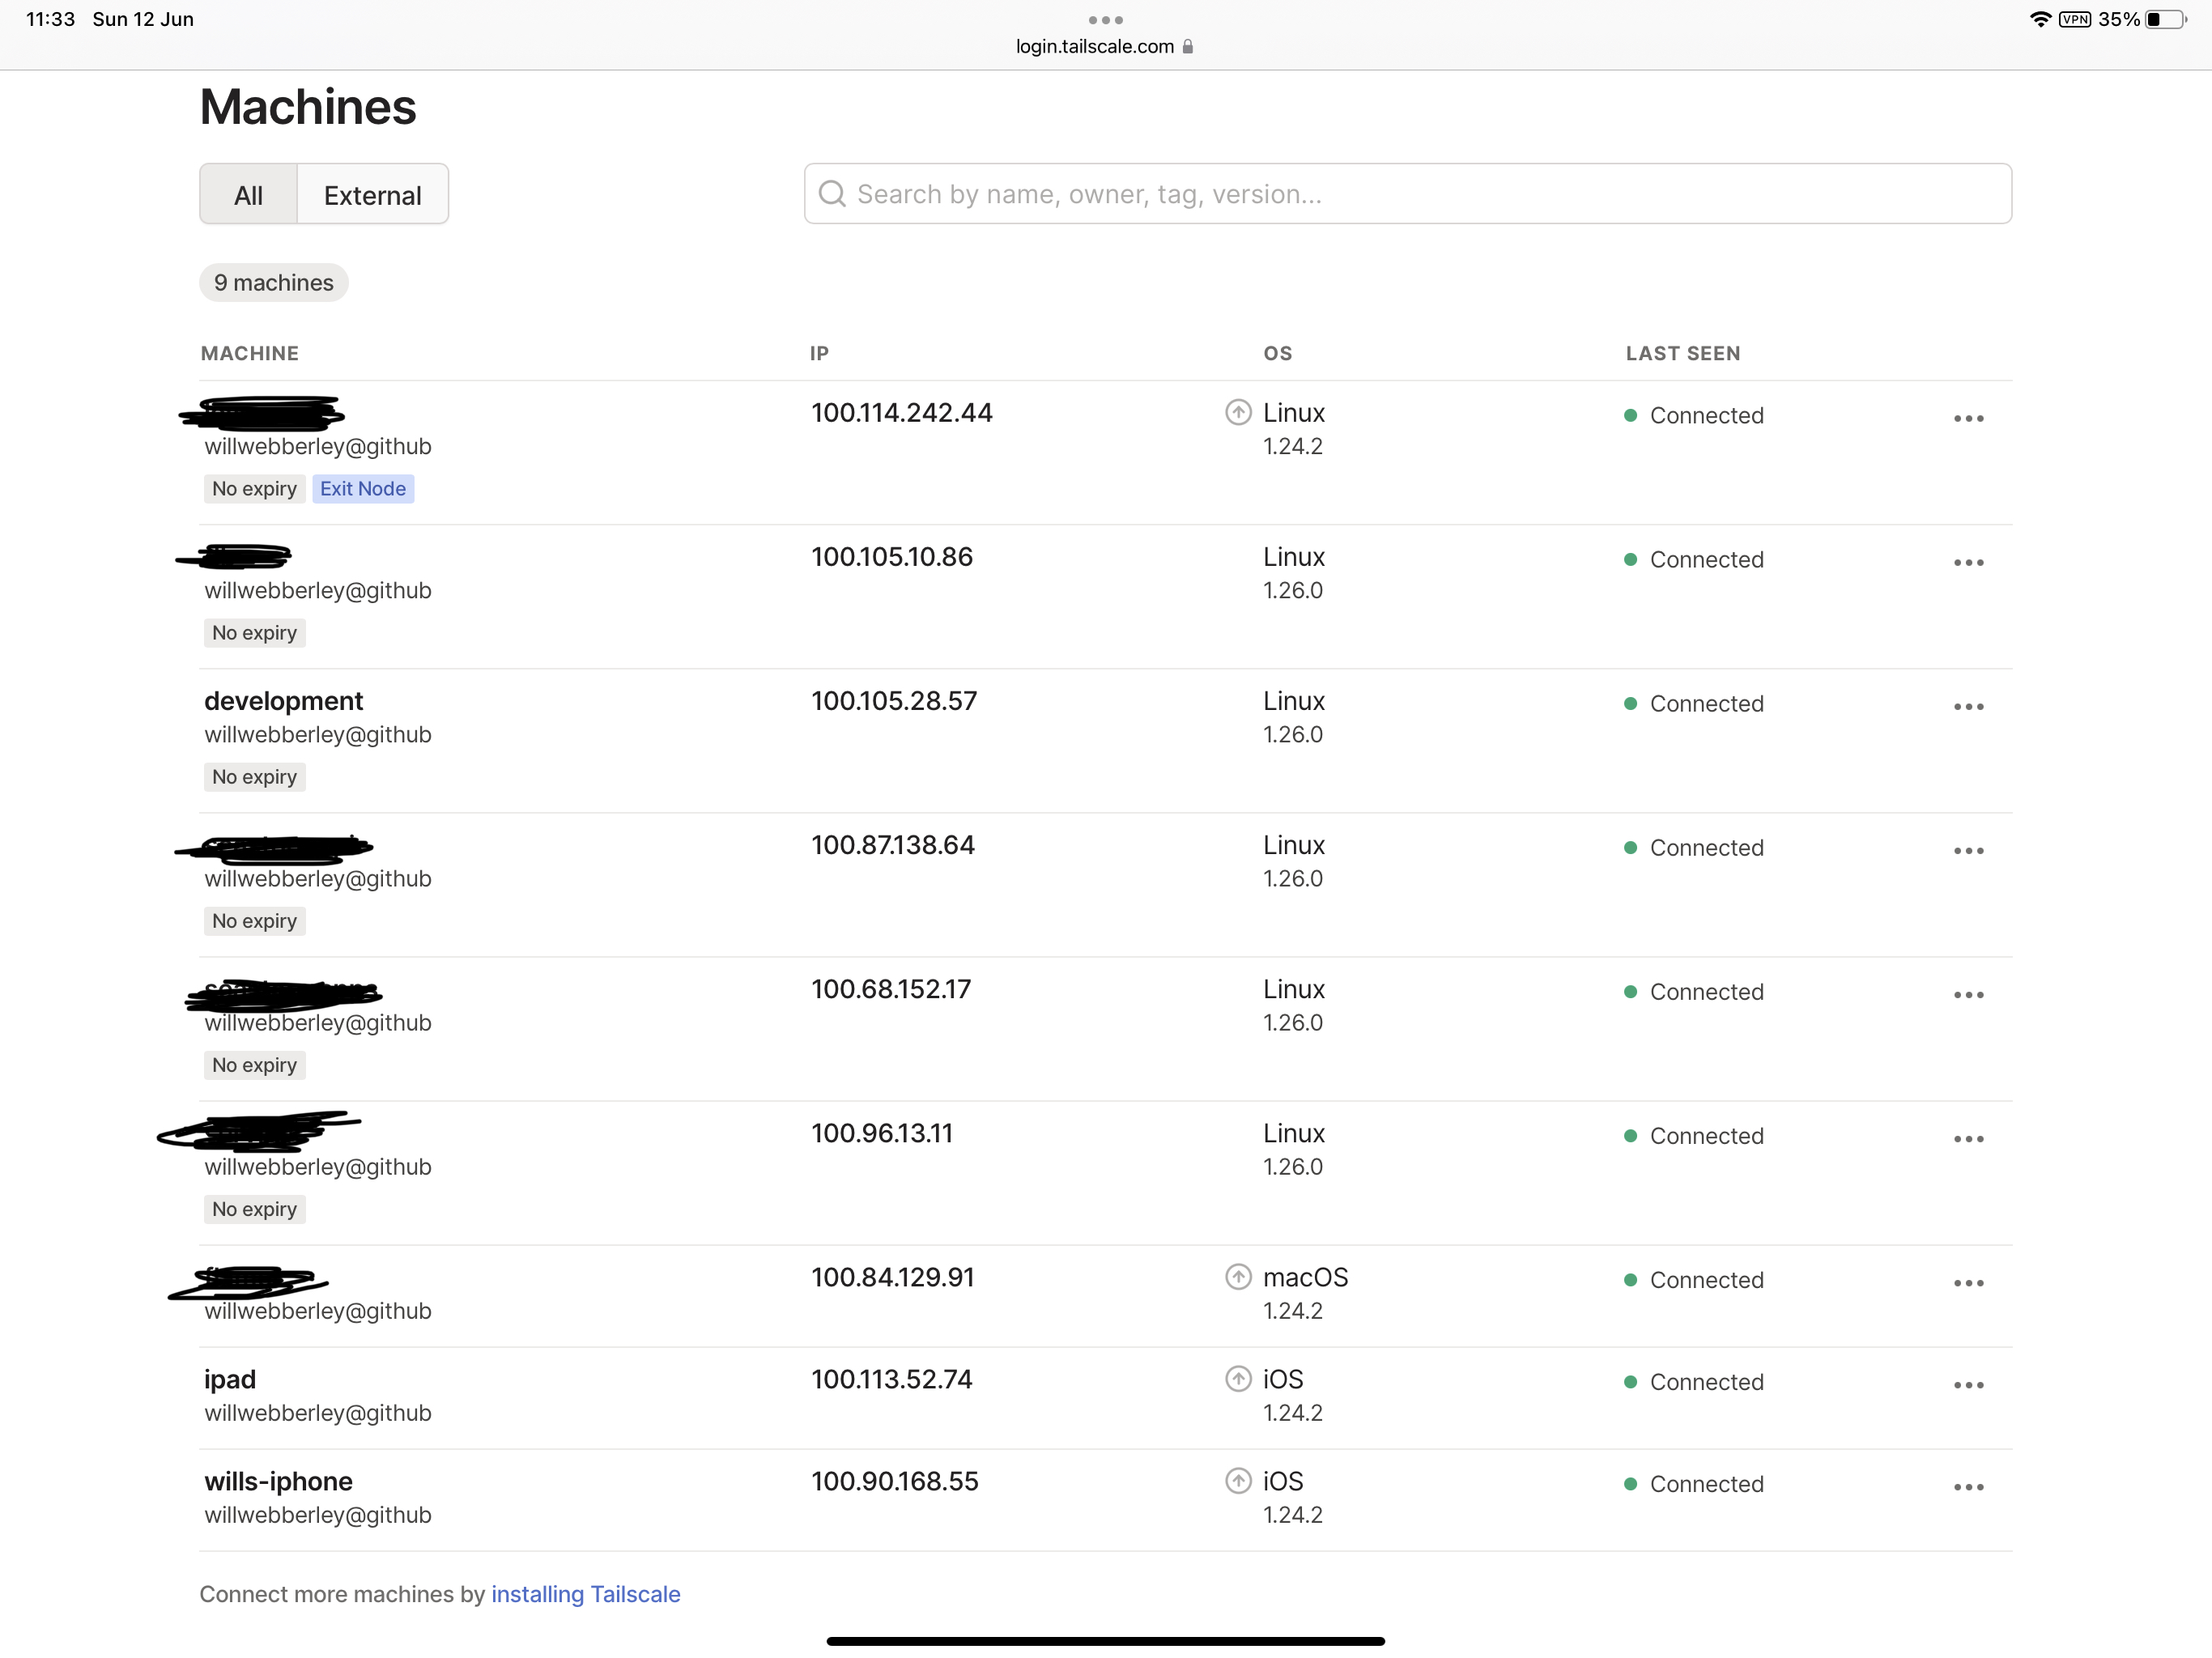2212x1658 pixels.
Task: Switch to the External tab
Action: pos(372,194)
